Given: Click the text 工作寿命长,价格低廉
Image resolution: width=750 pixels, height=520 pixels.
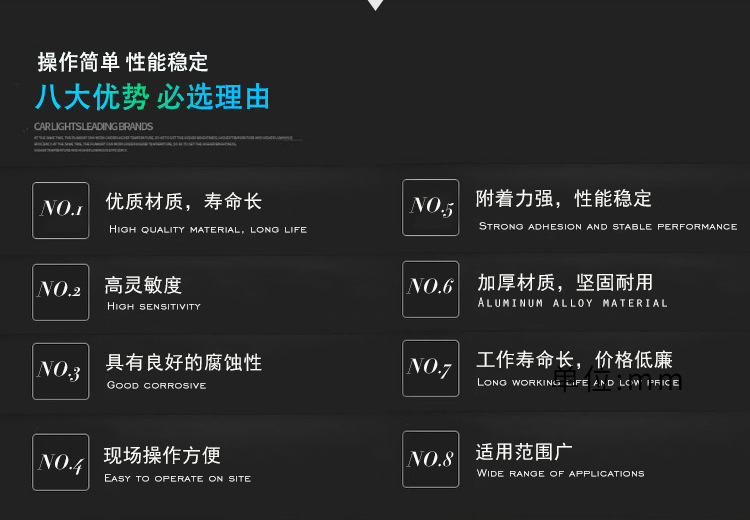Looking at the screenshot, I should click(574, 359).
